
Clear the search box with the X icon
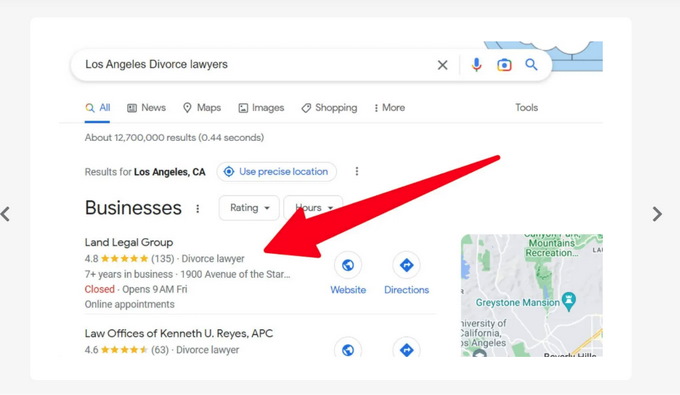pyautogui.click(x=442, y=65)
